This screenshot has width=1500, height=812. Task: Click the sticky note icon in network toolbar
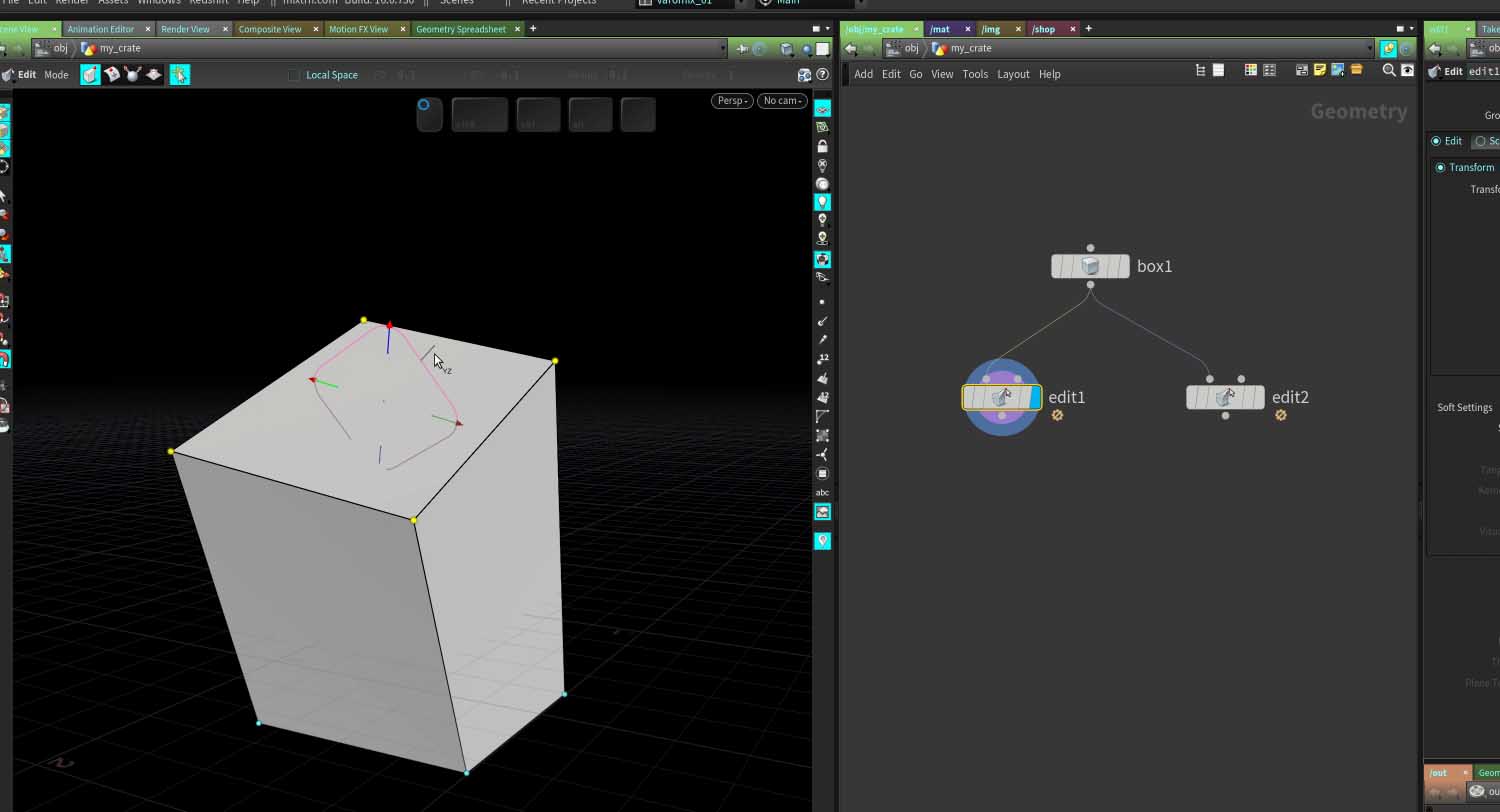1320,70
